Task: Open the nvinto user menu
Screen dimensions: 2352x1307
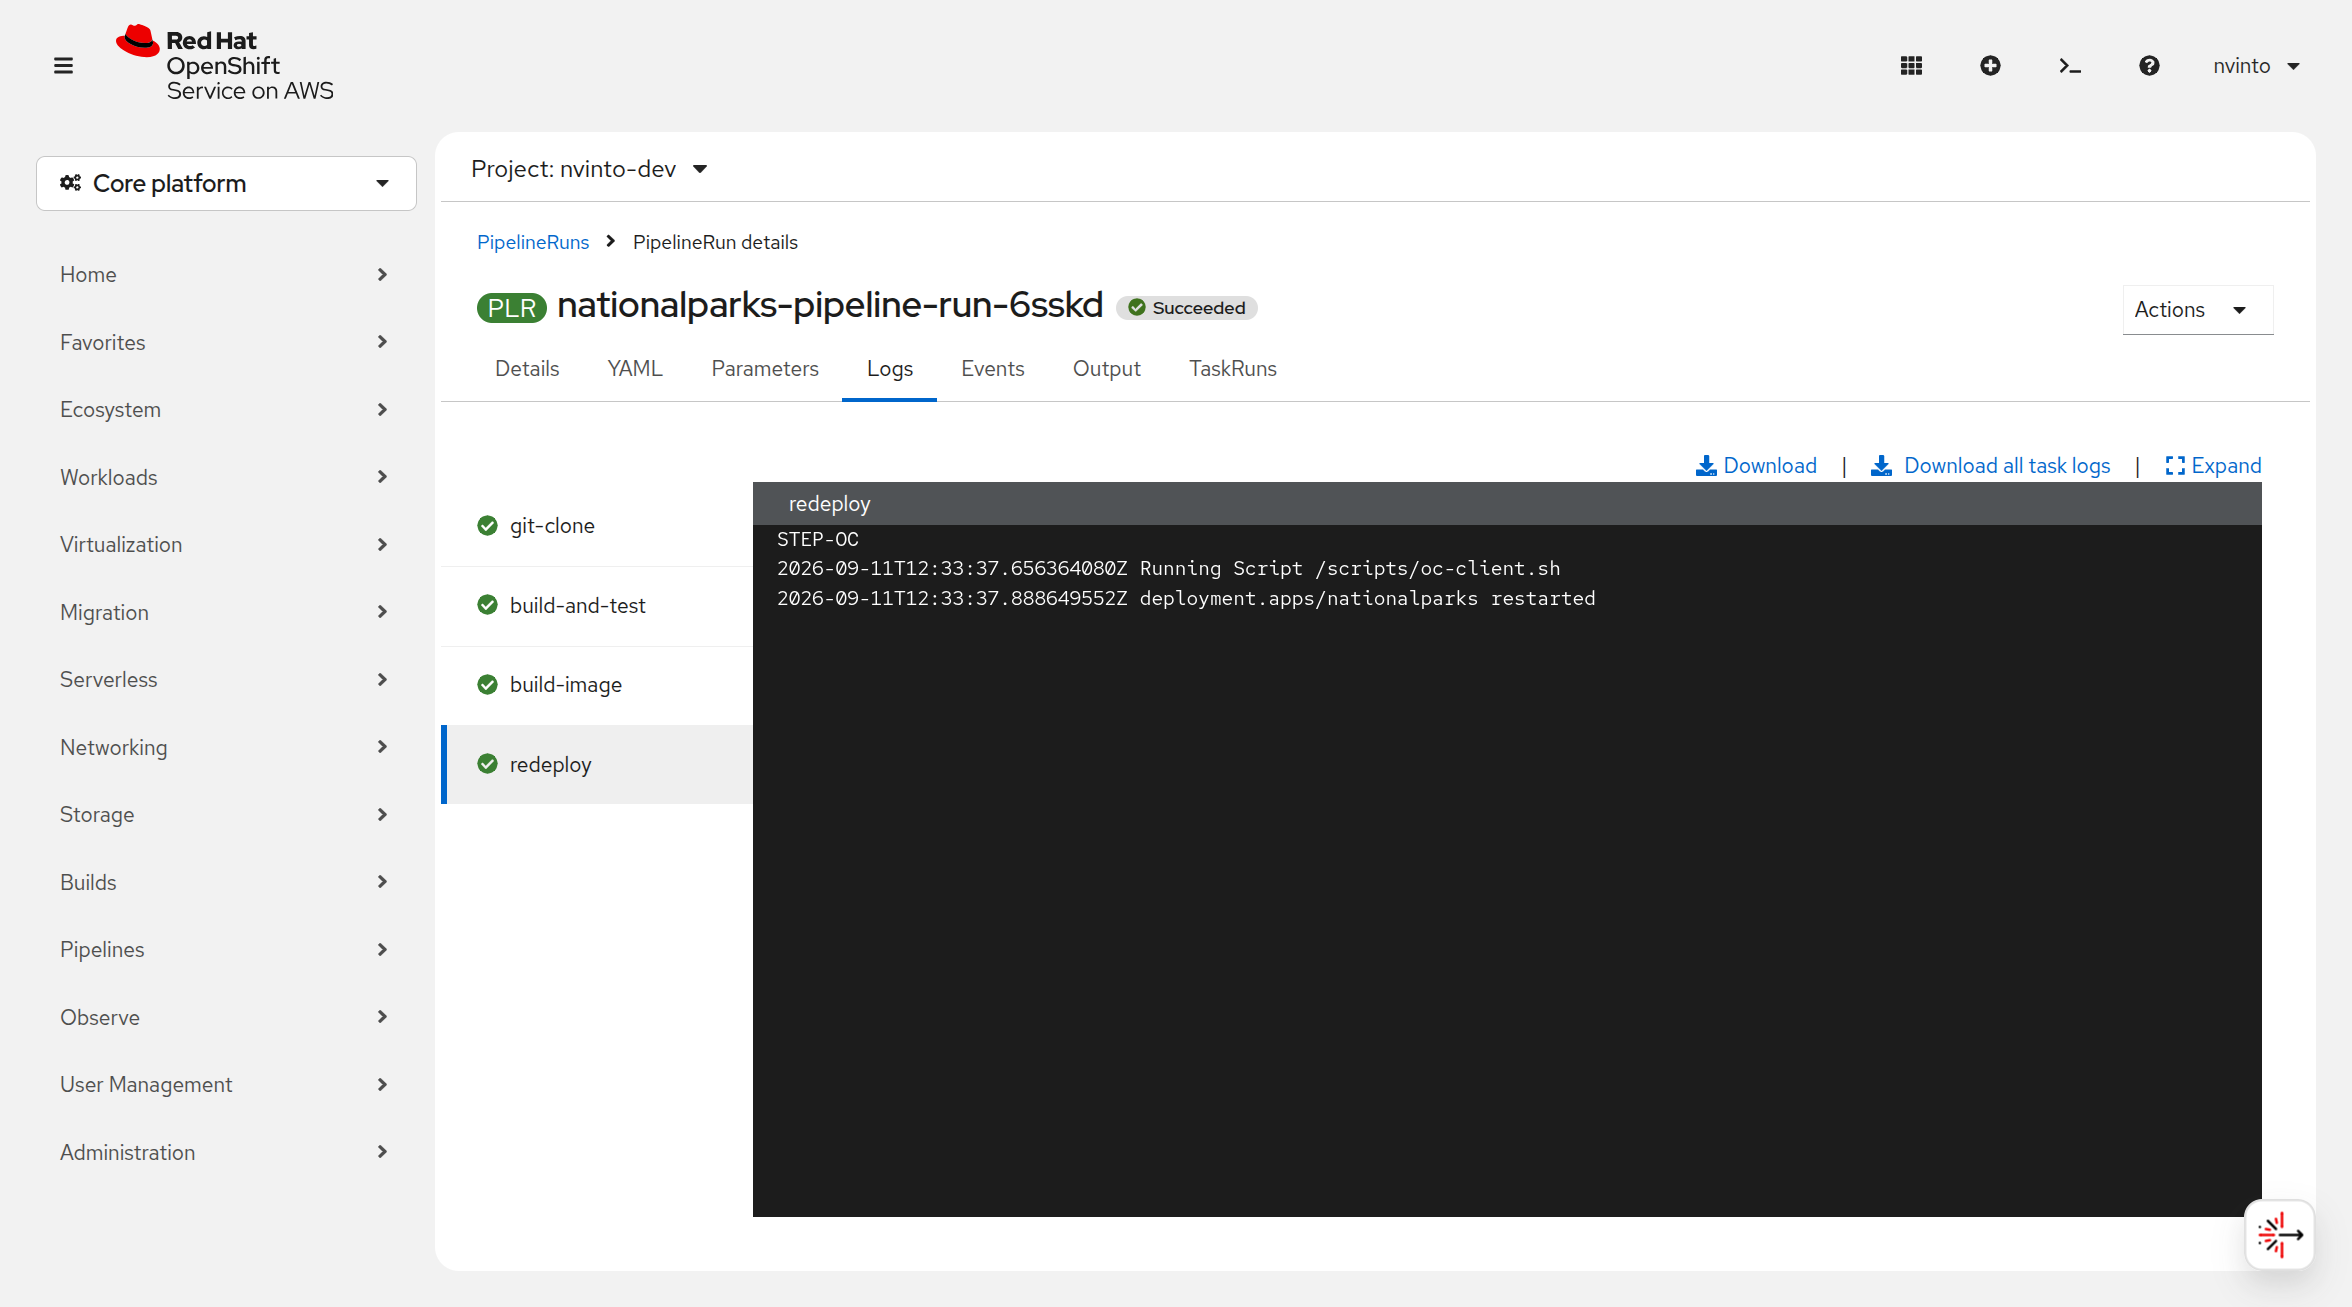Action: point(2257,66)
